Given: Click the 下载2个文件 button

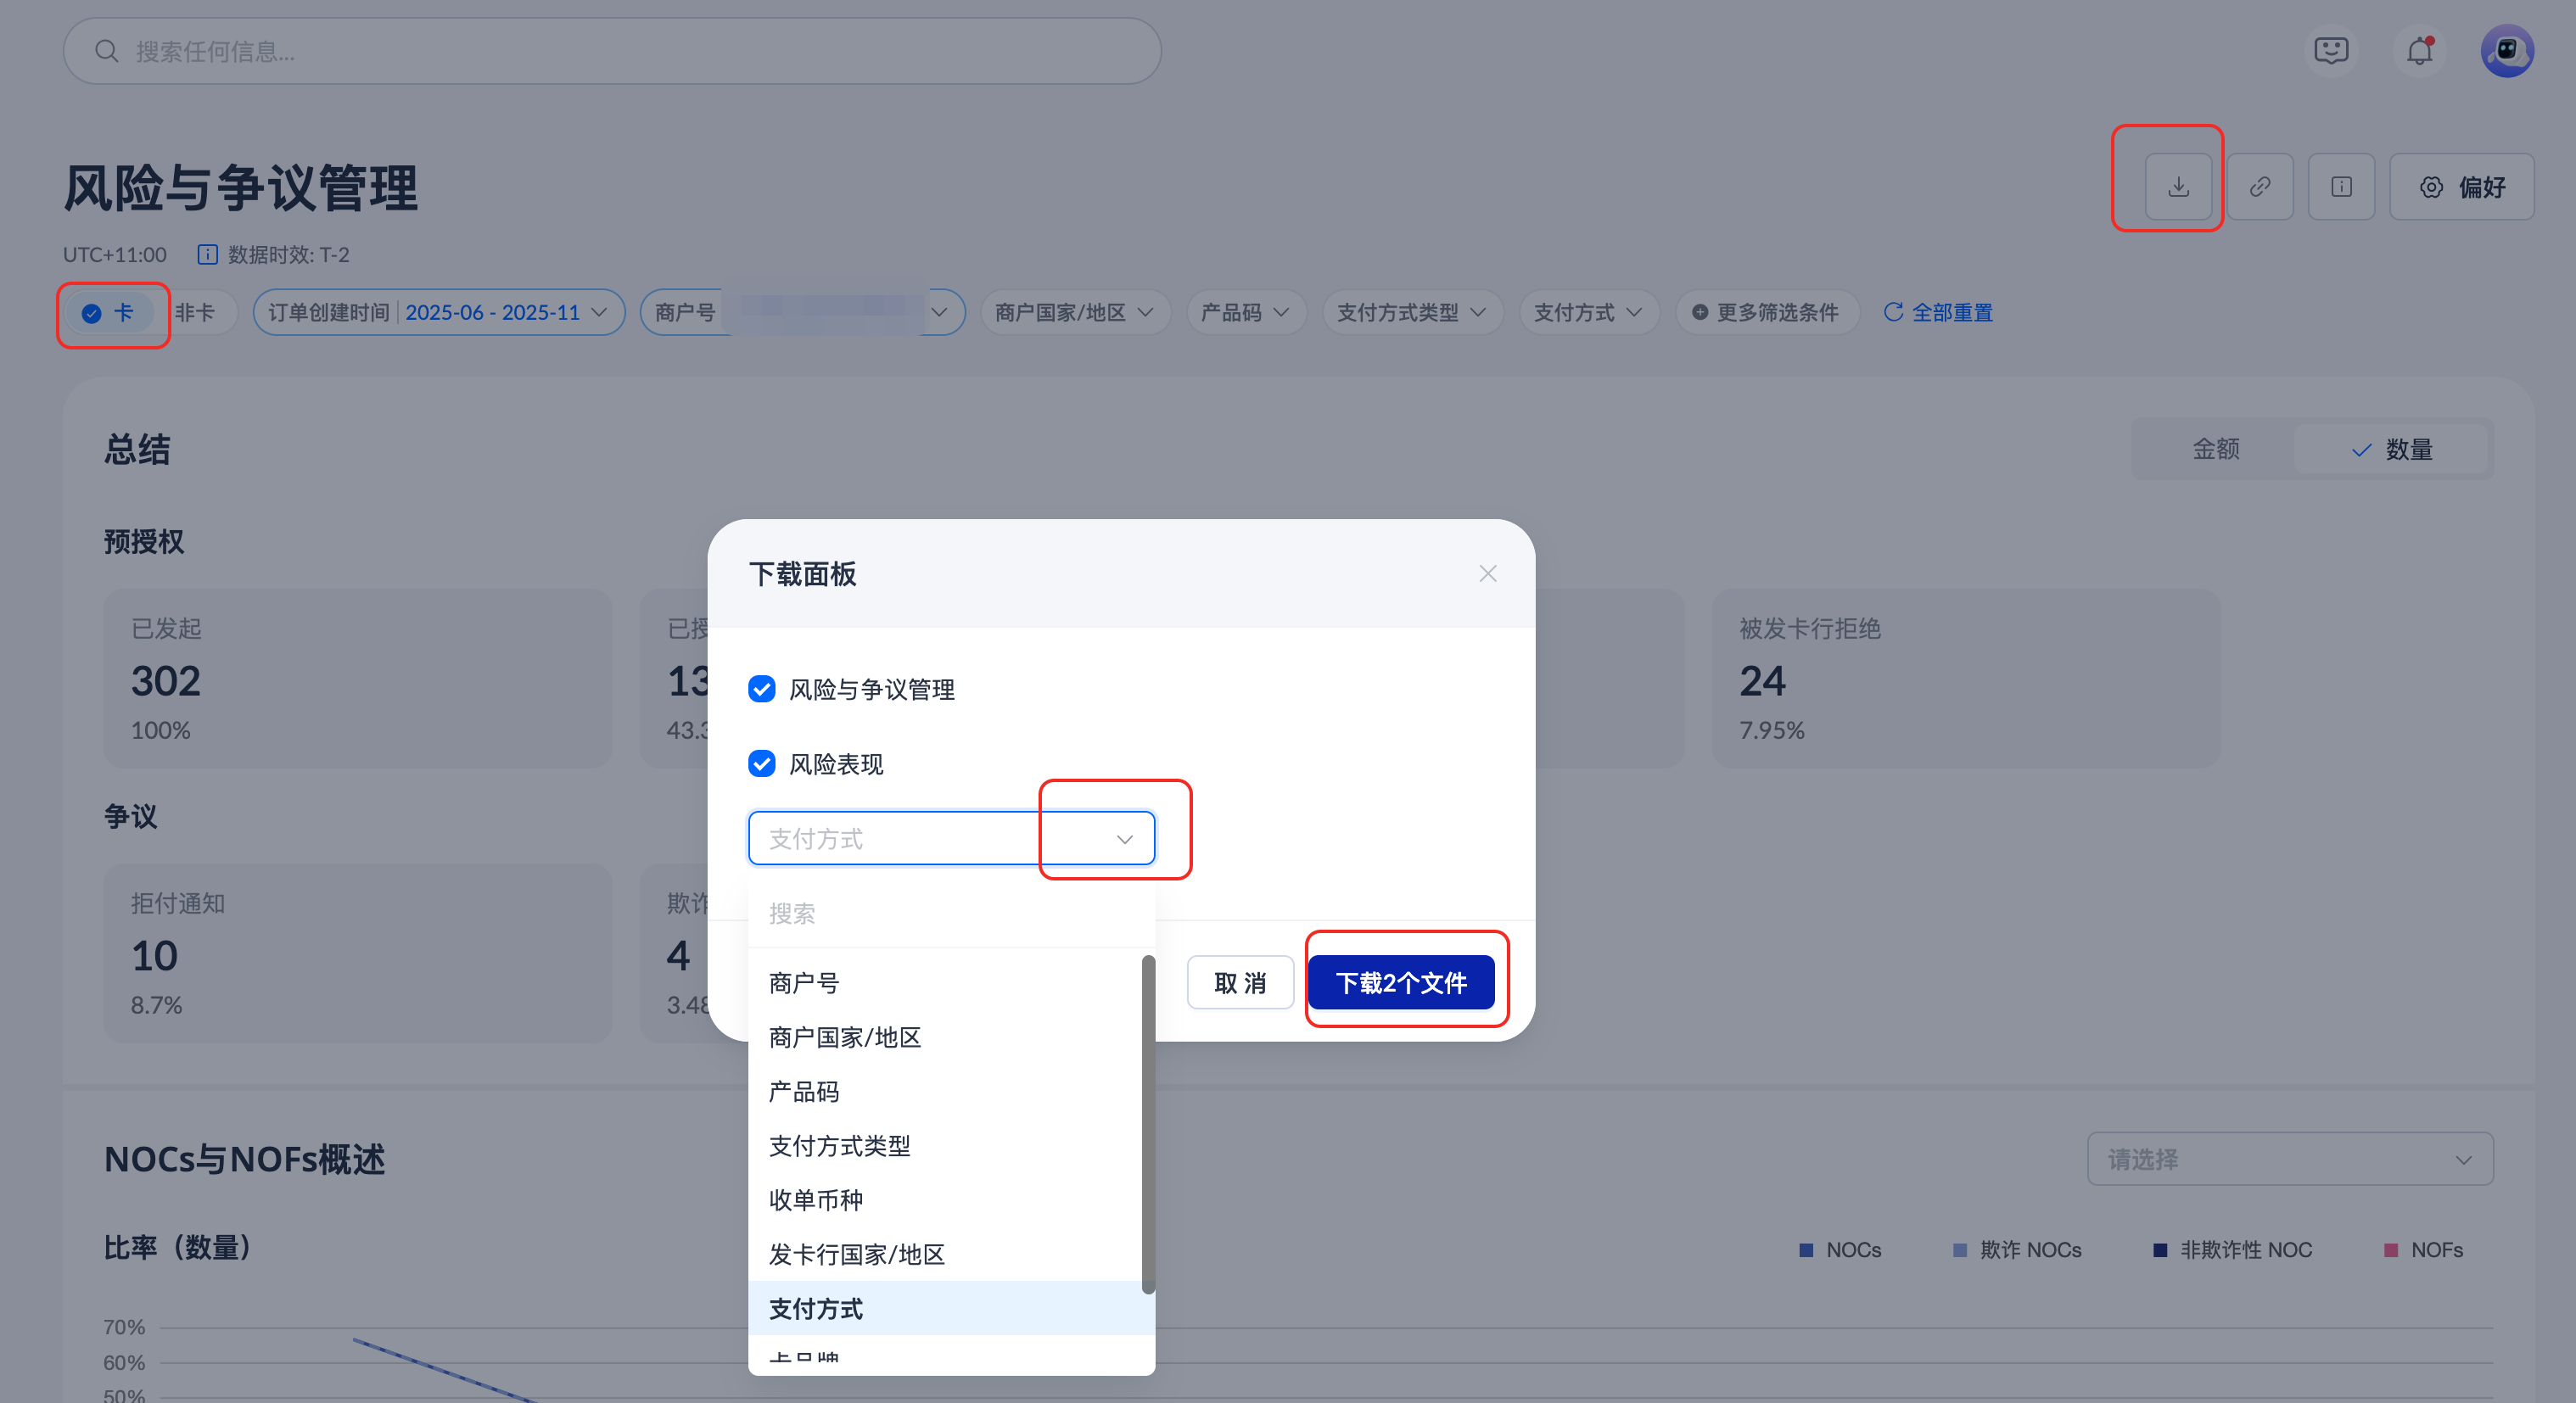Looking at the screenshot, I should [1400, 983].
